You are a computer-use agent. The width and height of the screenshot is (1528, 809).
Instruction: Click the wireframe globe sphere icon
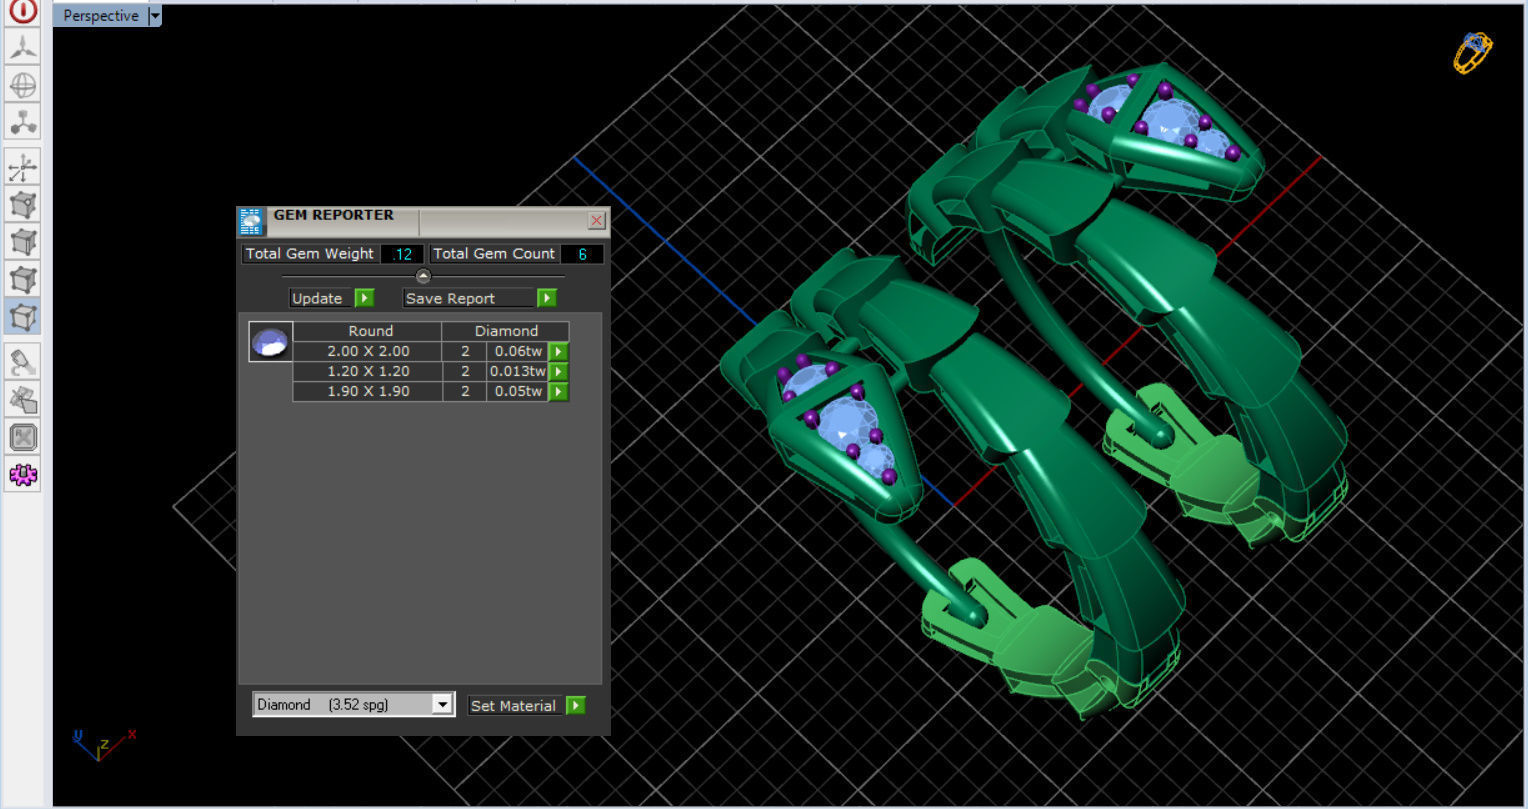click(x=22, y=85)
